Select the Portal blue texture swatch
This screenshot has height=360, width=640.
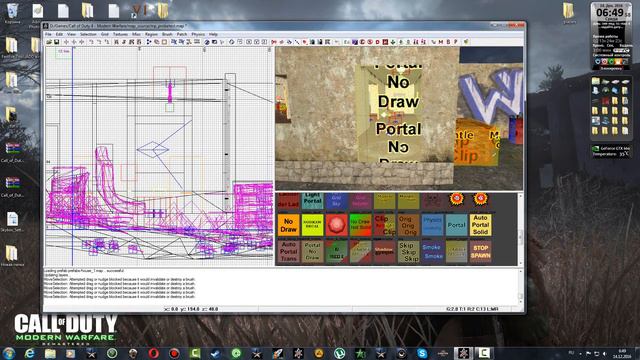click(x=456, y=225)
